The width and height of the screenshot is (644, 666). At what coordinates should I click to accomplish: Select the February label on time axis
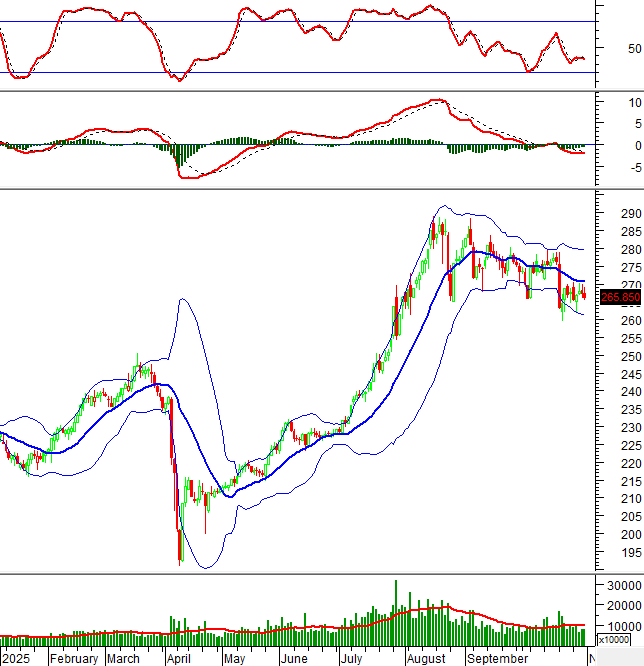[x=74, y=659]
